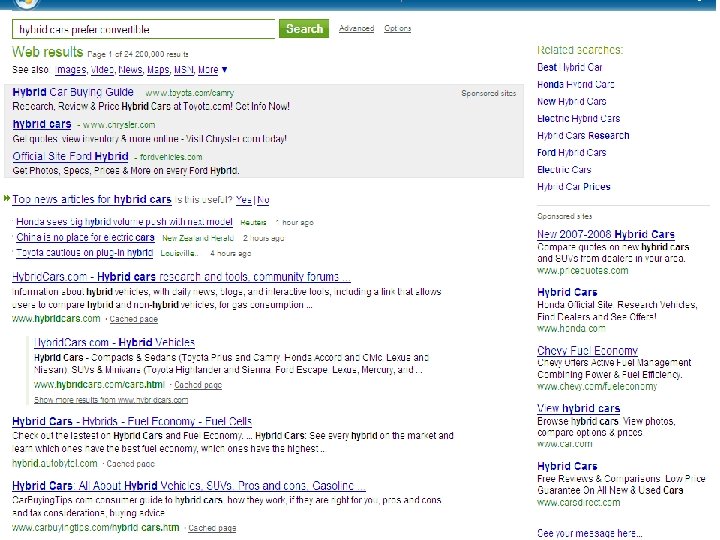Screen dimensions: 720x540
Task: Switch to Video results
Action: click(102, 69)
